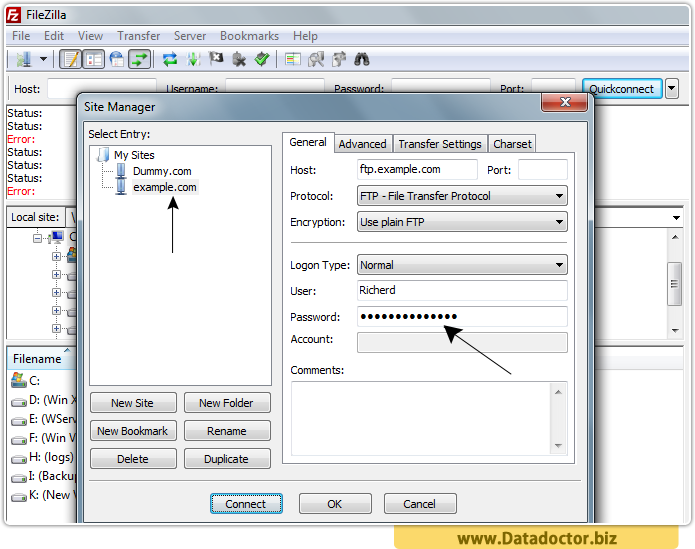The height and width of the screenshot is (549, 695).
Task: Click the New Bookmark button
Action: pyautogui.click(x=133, y=431)
